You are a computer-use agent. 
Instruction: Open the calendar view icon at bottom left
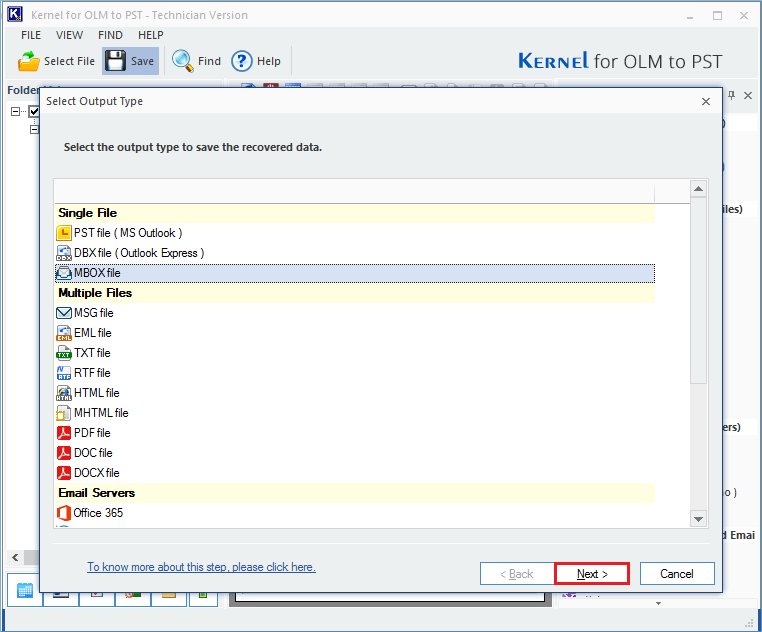click(x=25, y=590)
